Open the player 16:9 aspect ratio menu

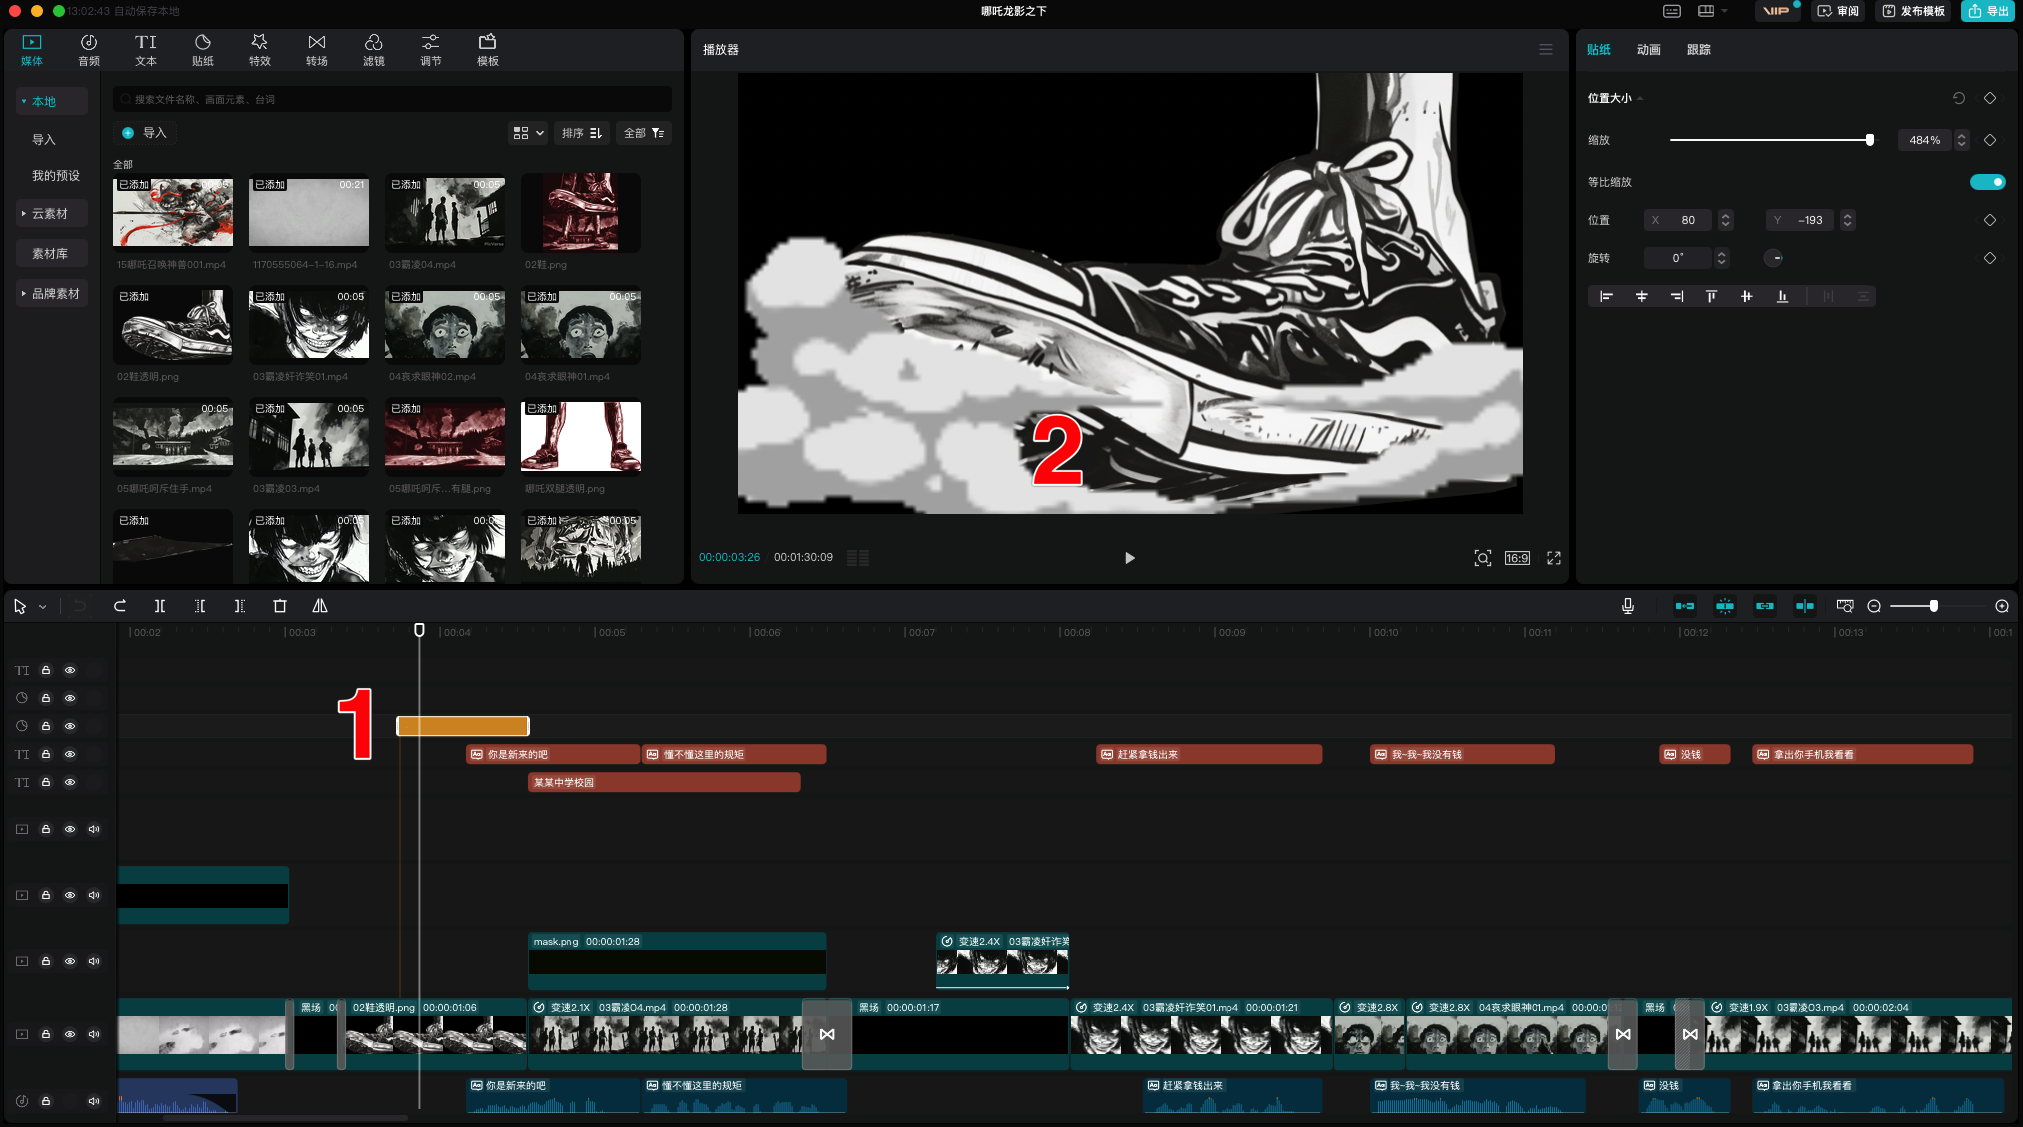[1517, 558]
